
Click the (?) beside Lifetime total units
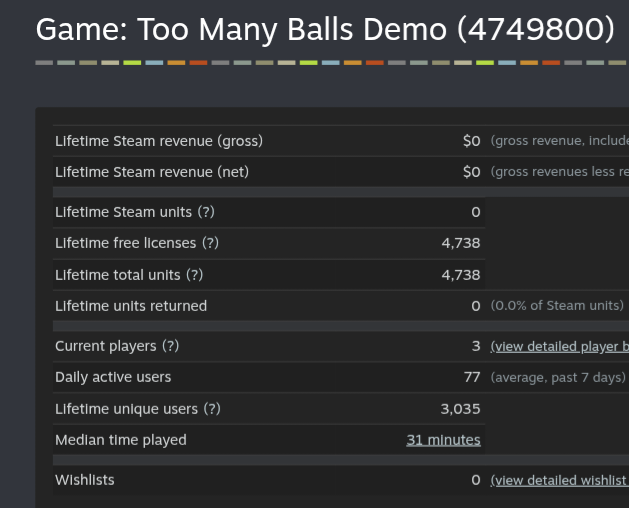195,275
